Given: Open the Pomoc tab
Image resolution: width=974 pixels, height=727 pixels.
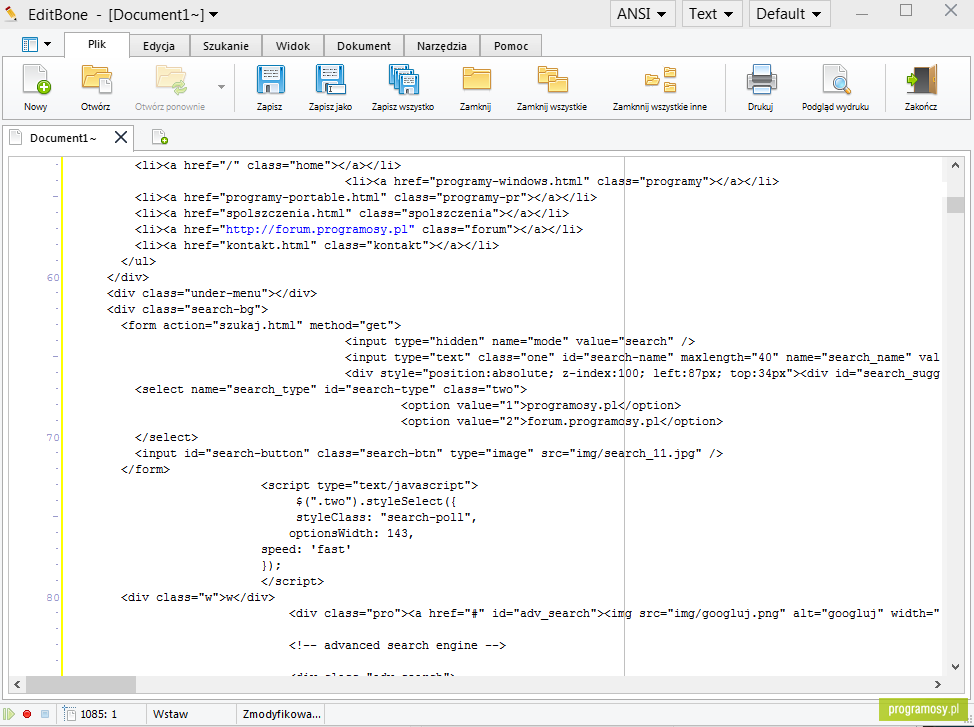Looking at the screenshot, I should [511, 46].
